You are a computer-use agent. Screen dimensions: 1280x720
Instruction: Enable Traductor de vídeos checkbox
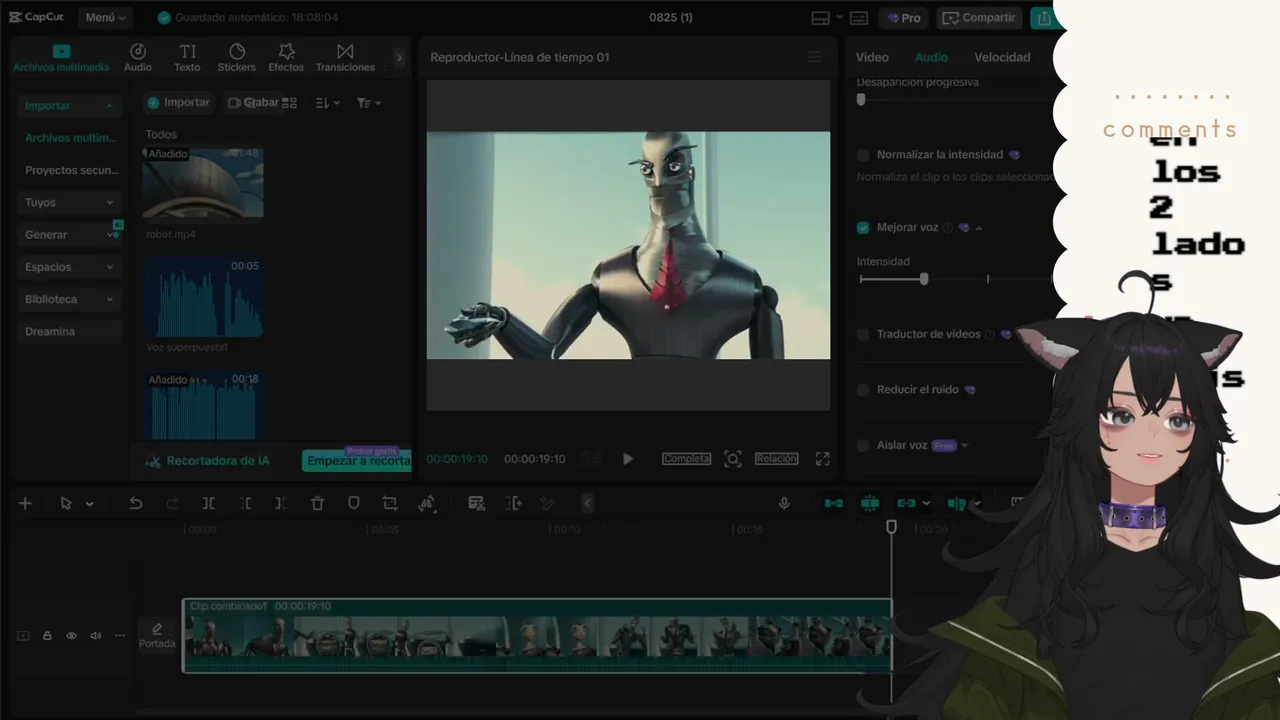(x=863, y=335)
